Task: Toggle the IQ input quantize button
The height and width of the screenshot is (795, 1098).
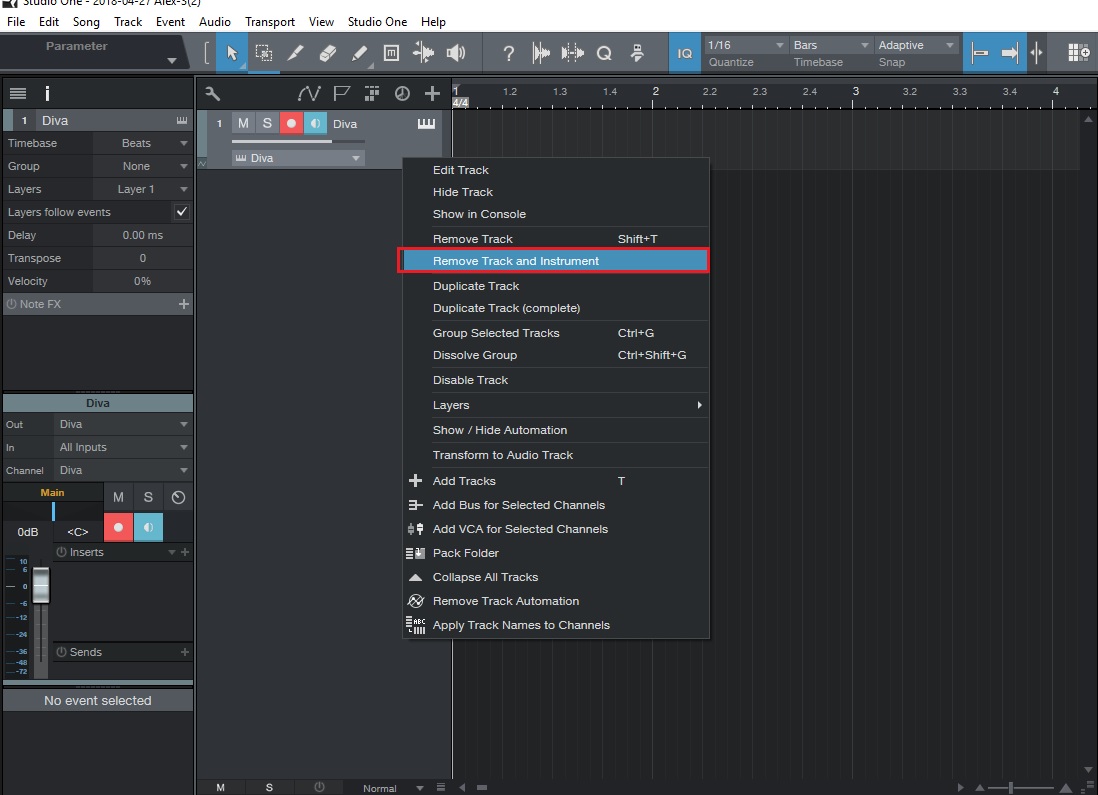Action: (684, 53)
